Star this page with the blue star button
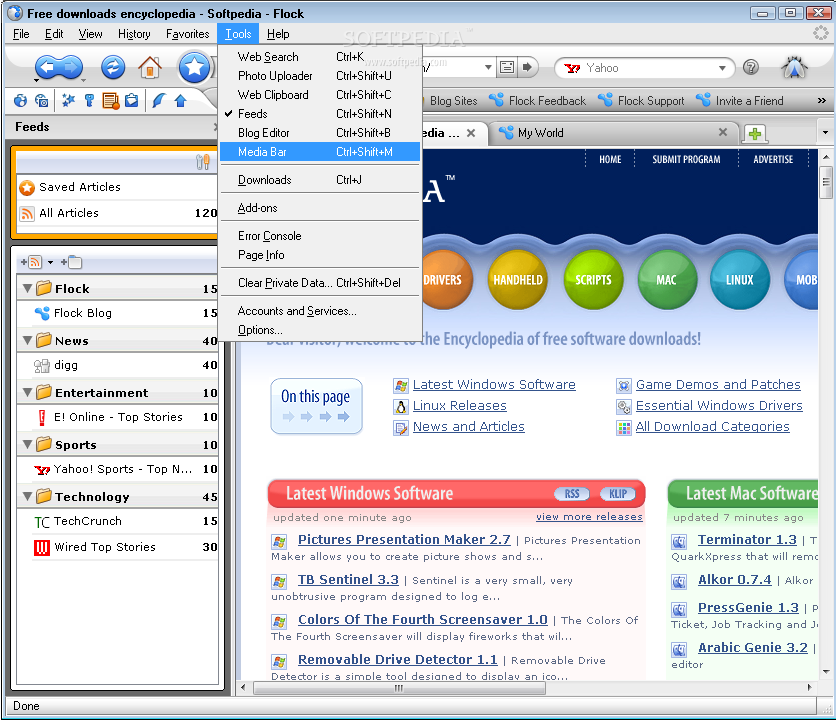The width and height of the screenshot is (836, 721). [194, 67]
